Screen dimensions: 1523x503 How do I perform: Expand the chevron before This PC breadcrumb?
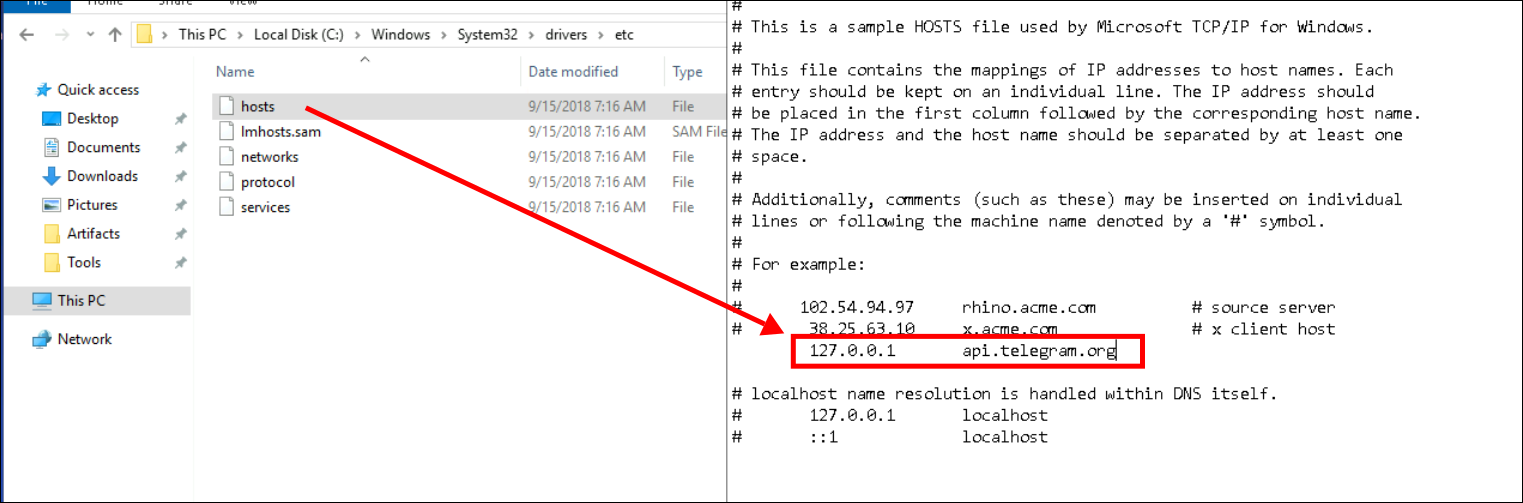[167, 35]
